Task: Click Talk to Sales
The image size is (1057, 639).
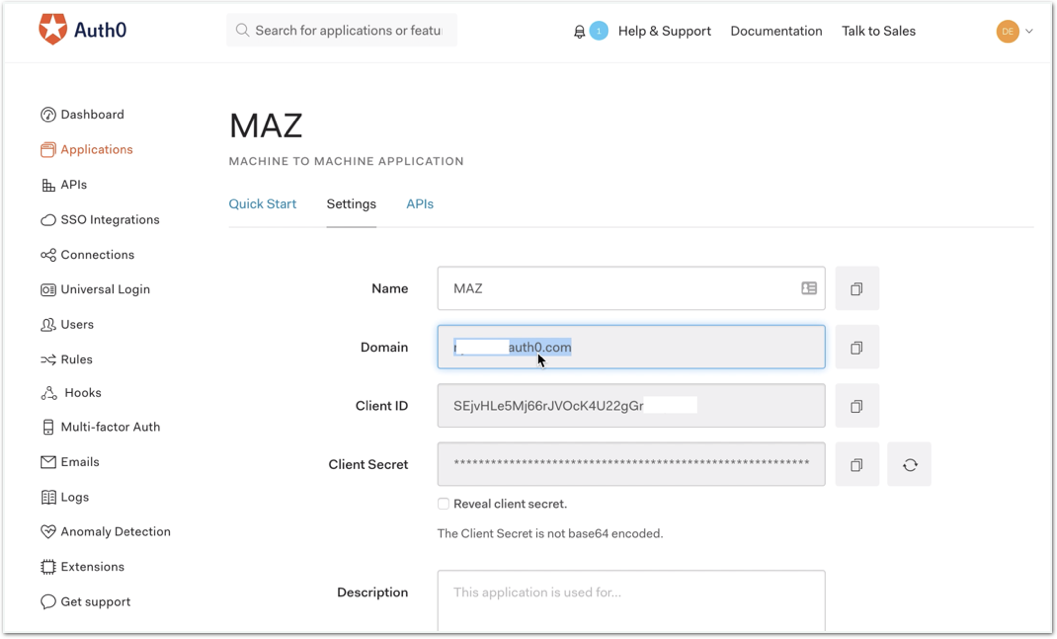Action: click(878, 31)
